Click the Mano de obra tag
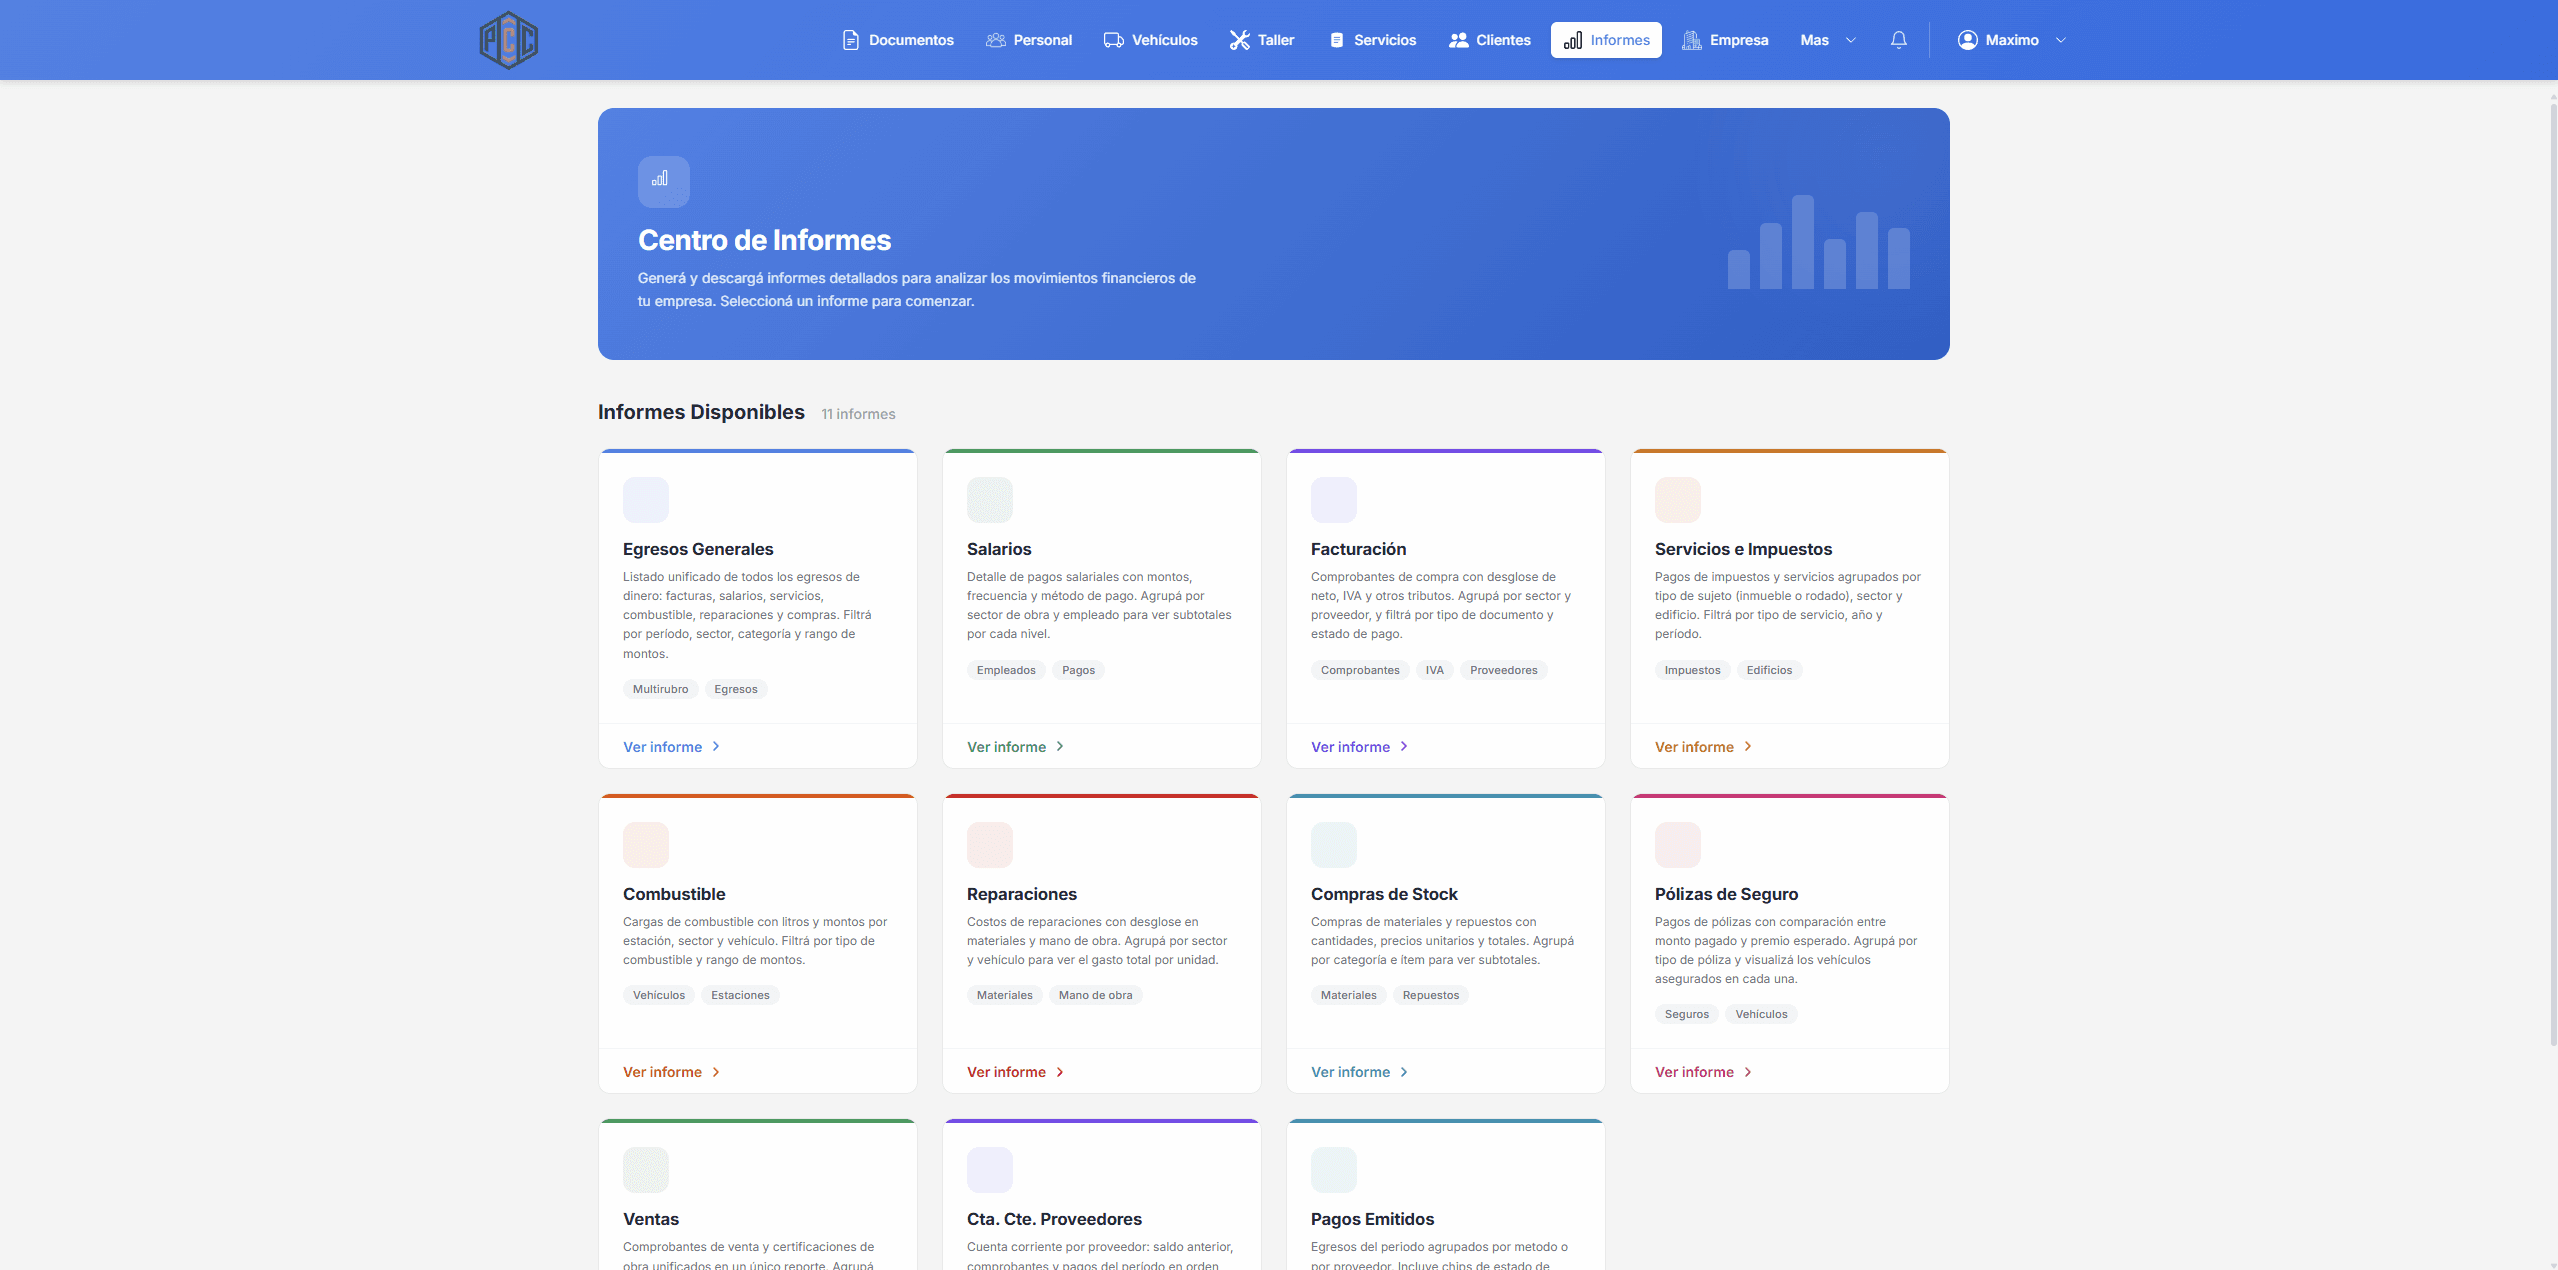 1095,995
